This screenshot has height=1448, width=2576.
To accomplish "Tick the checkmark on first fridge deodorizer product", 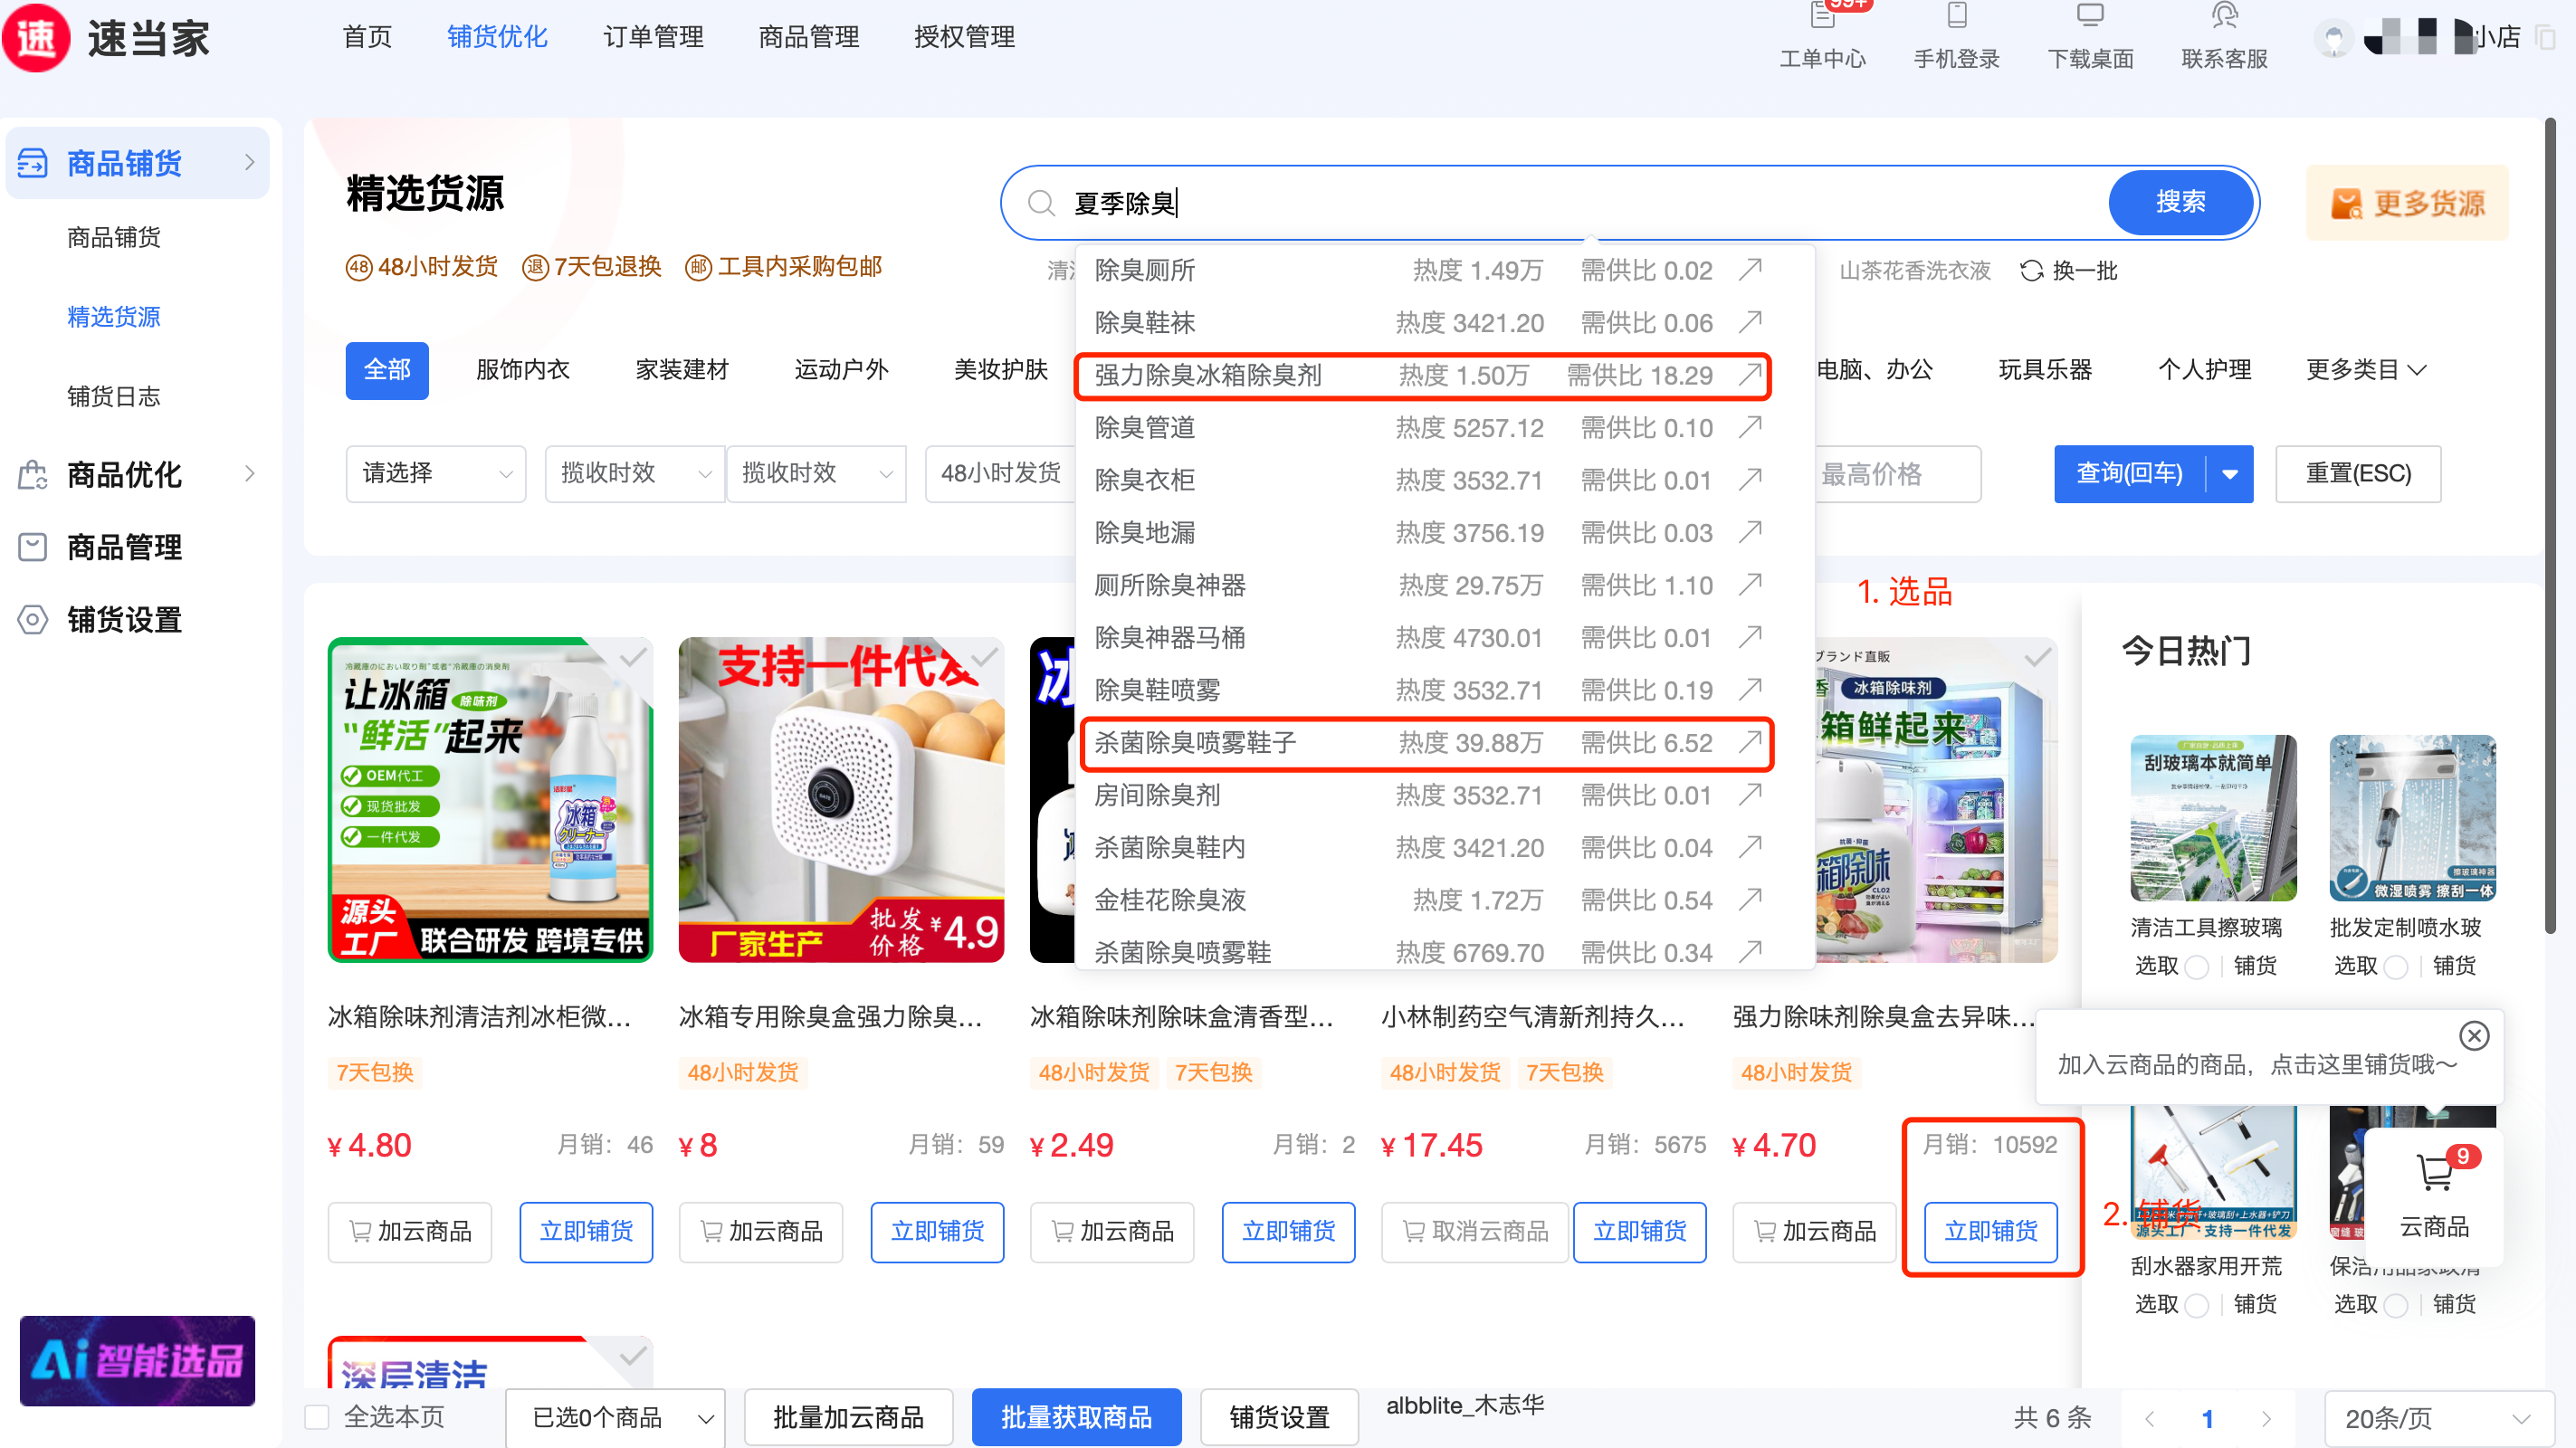I will tap(633, 657).
